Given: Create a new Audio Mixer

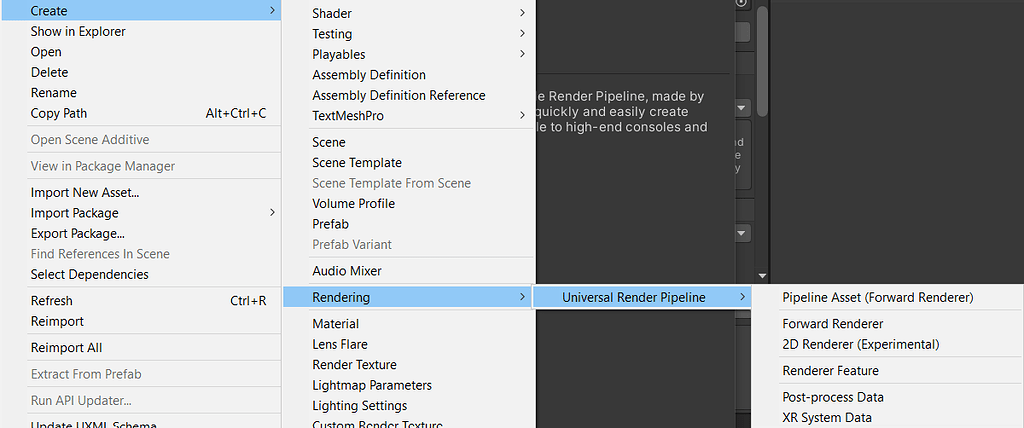Looking at the screenshot, I should [x=346, y=271].
